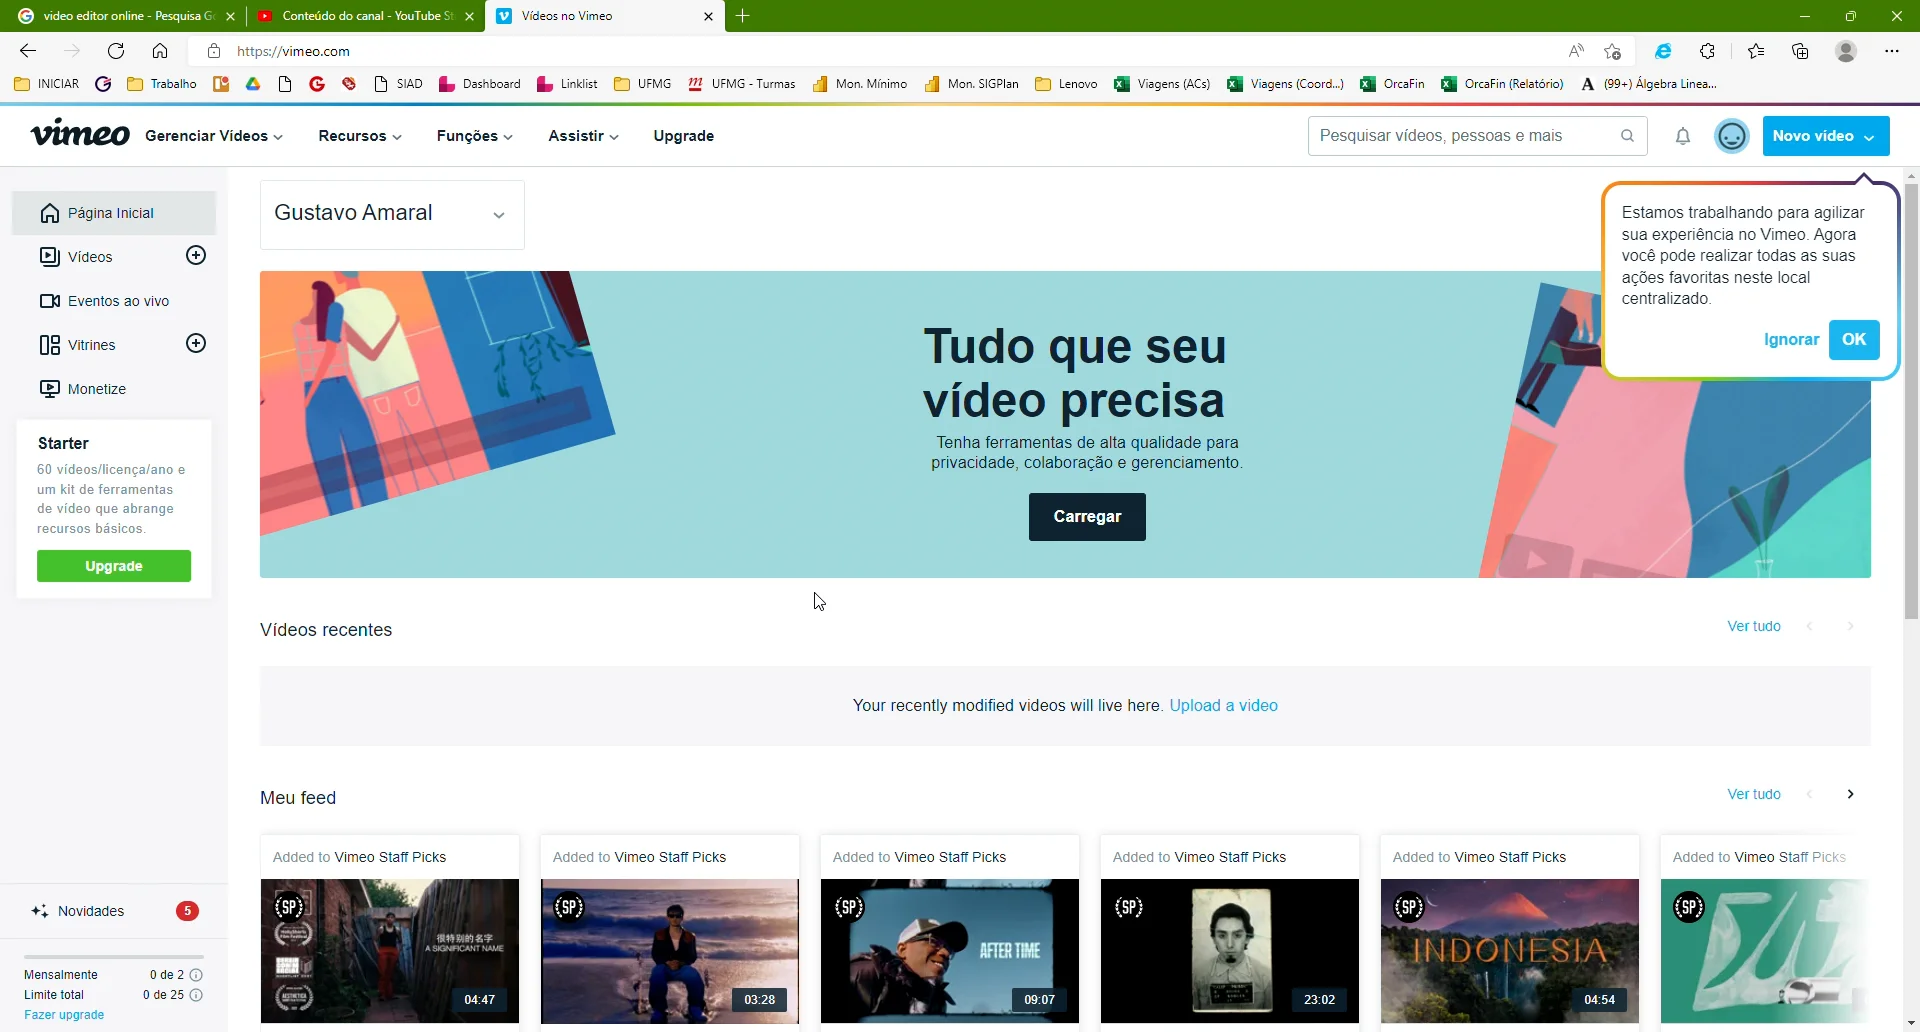
Task: Open the account avatar menu
Action: [1731, 136]
